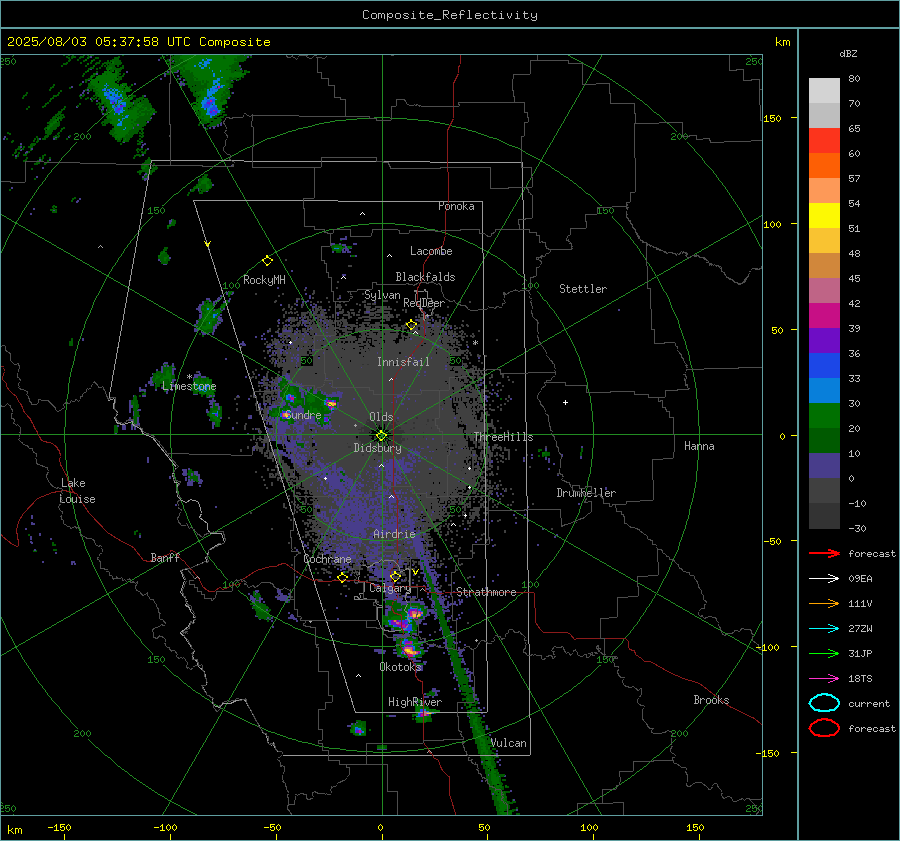The height and width of the screenshot is (841, 900).
Task: Select the RockyMH label
Action: [264, 280]
